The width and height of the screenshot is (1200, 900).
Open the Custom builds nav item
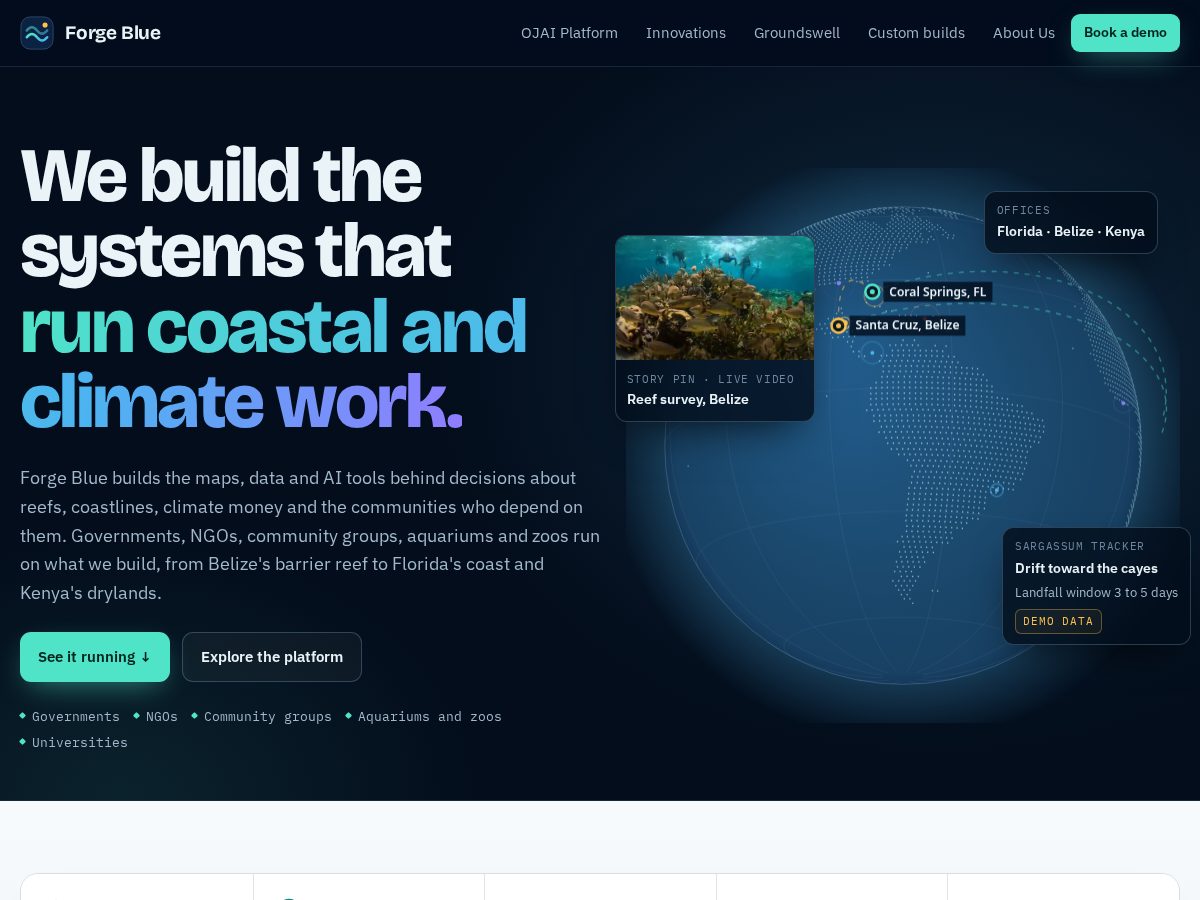[x=916, y=33]
